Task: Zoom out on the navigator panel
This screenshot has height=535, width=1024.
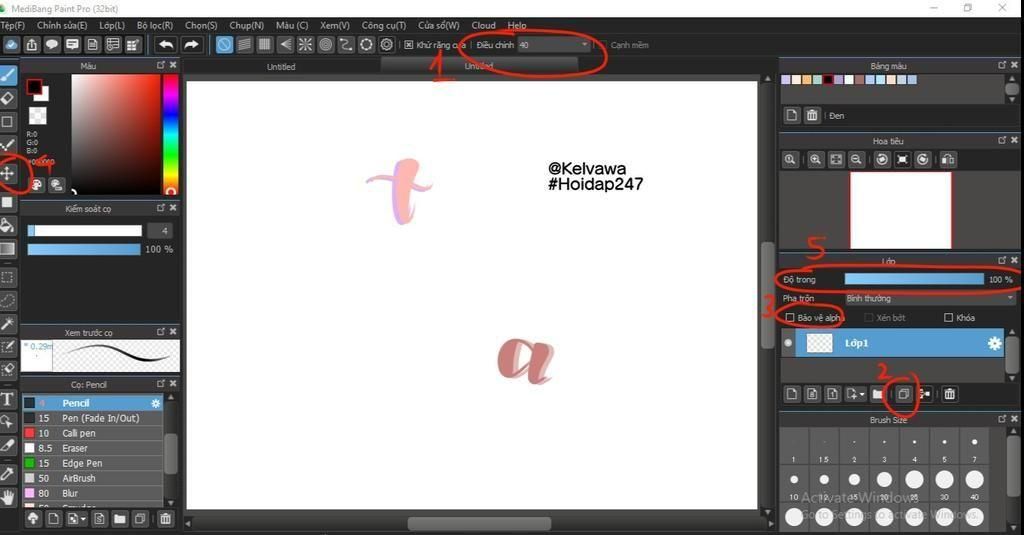Action: pos(856,159)
